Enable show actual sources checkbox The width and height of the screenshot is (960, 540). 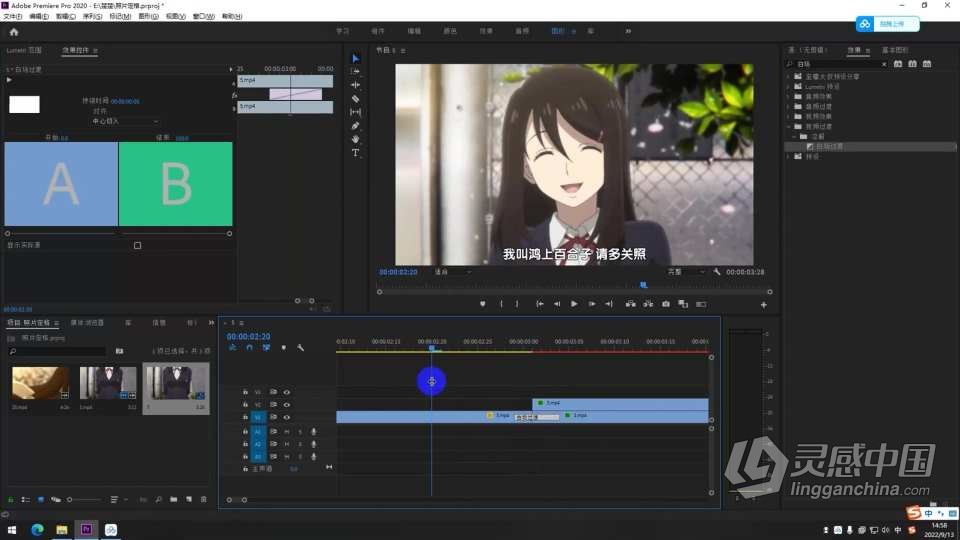click(x=137, y=246)
